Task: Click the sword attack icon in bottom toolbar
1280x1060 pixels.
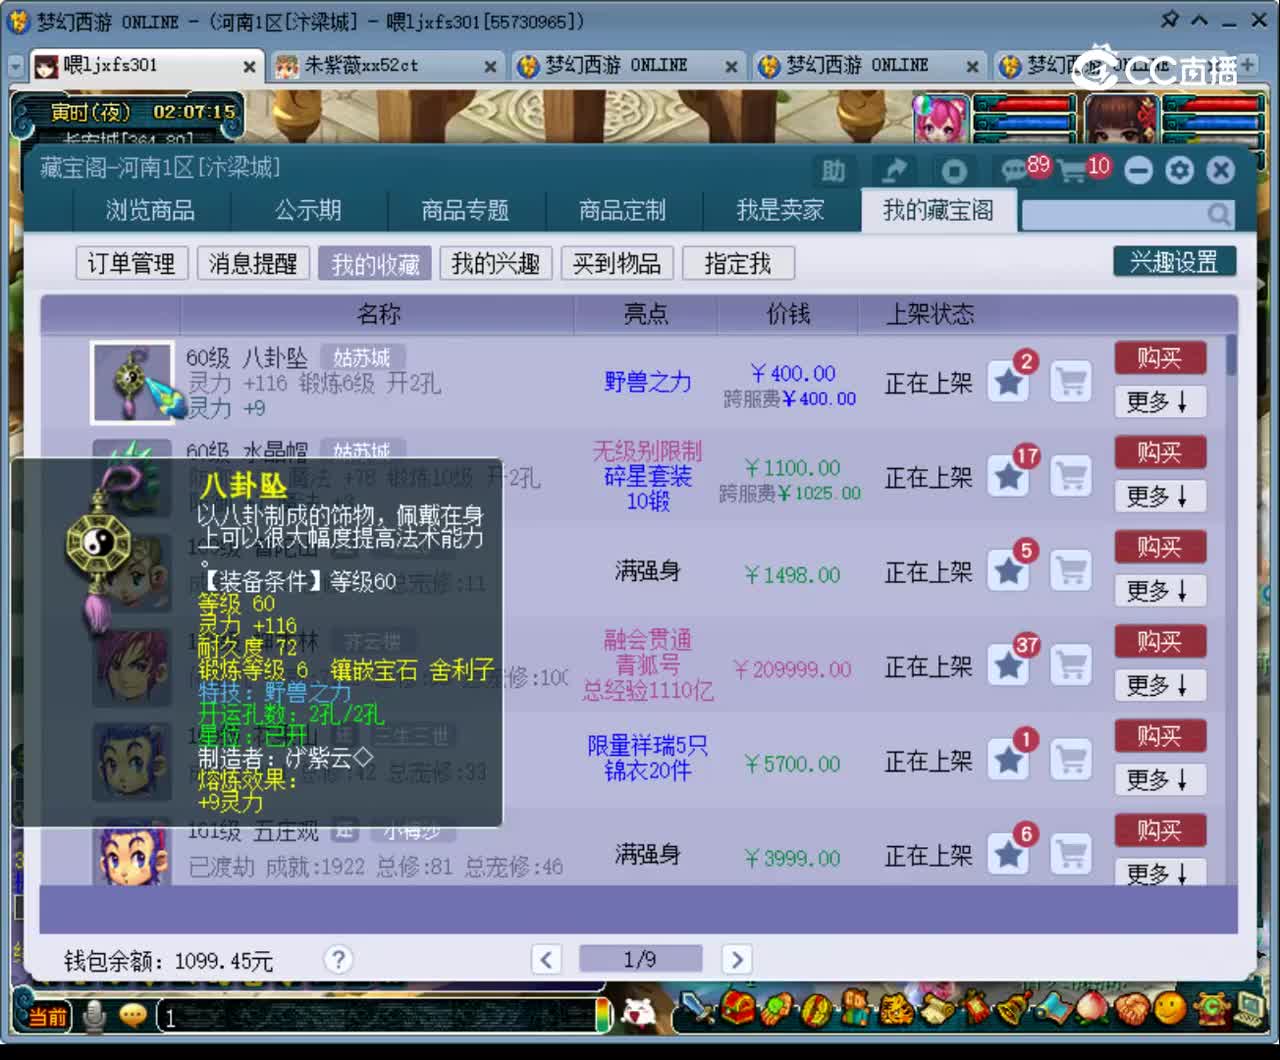Action: [698, 1008]
